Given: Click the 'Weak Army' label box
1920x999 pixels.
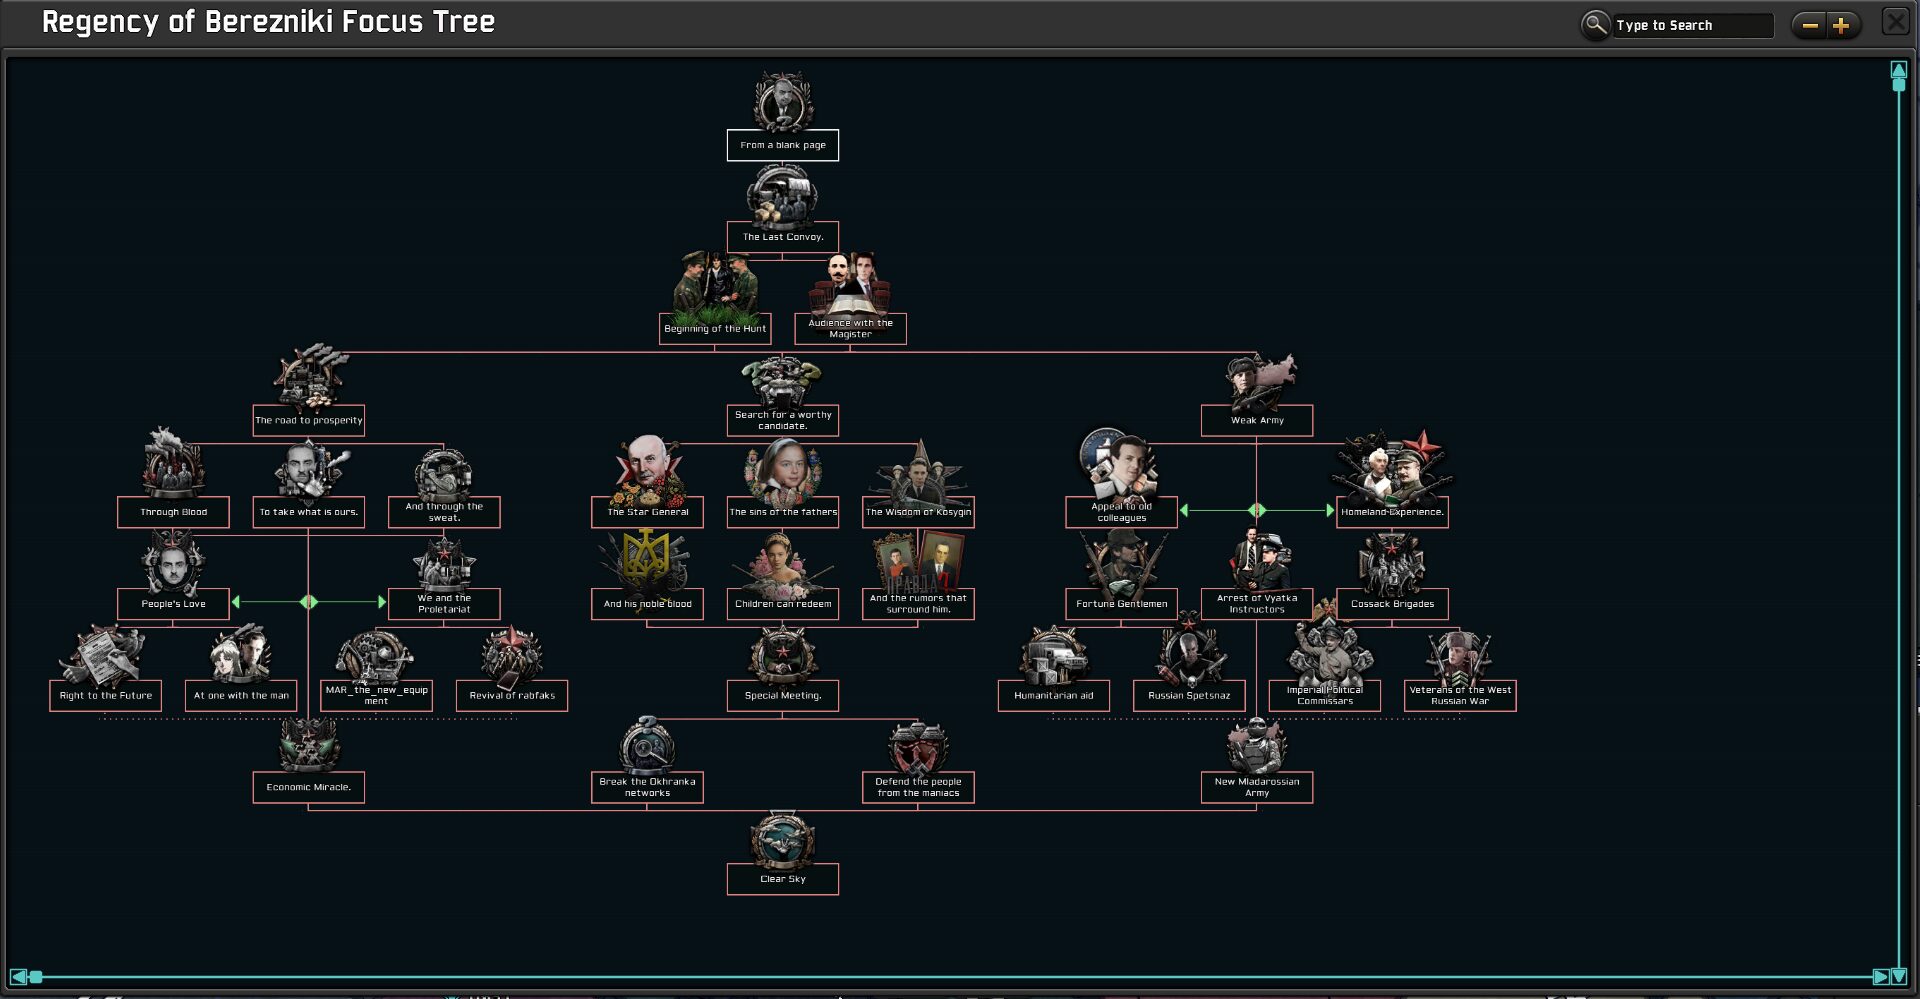Looking at the screenshot, I should pyautogui.click(x=1257, y=420).
